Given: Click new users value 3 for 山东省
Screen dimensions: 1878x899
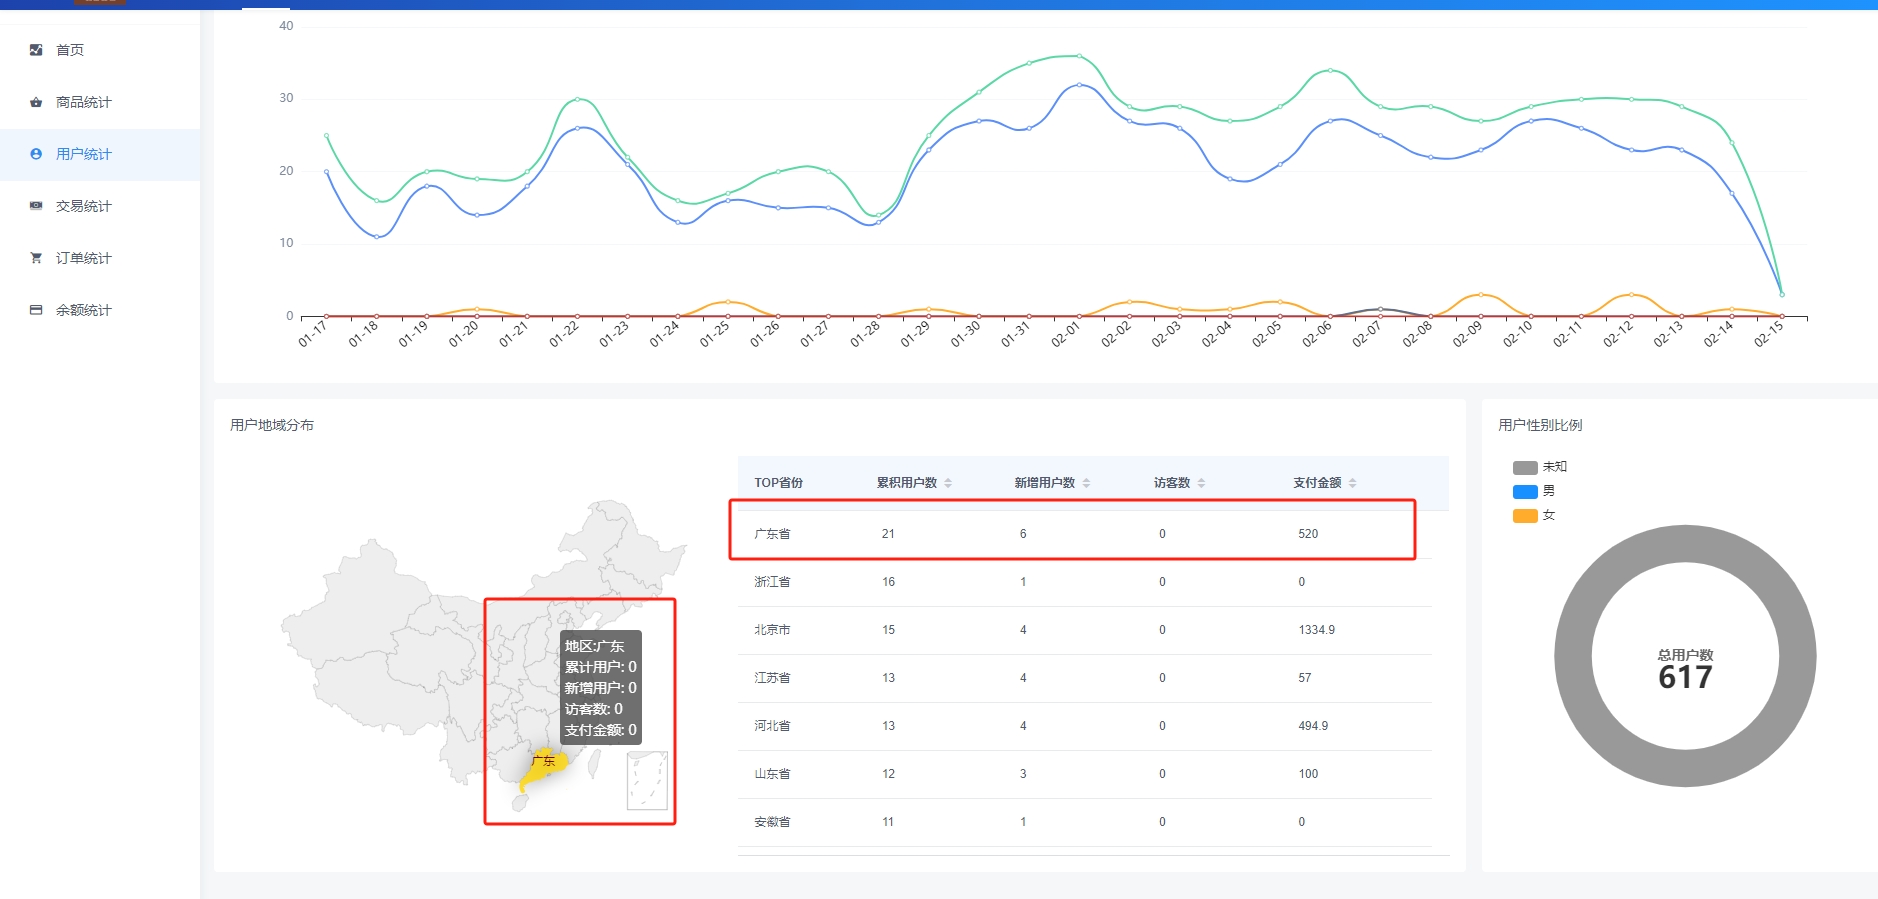Looking at the screenshot, I should tap(1023, 774).
